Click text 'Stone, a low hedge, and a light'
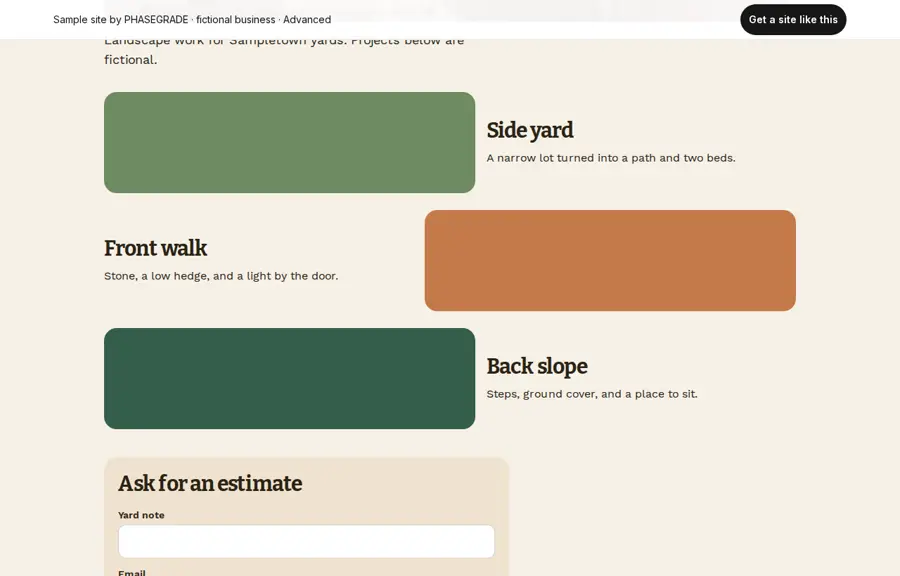Image resolution: width=900 pixels, height=576 pixels. coord(188,276)
